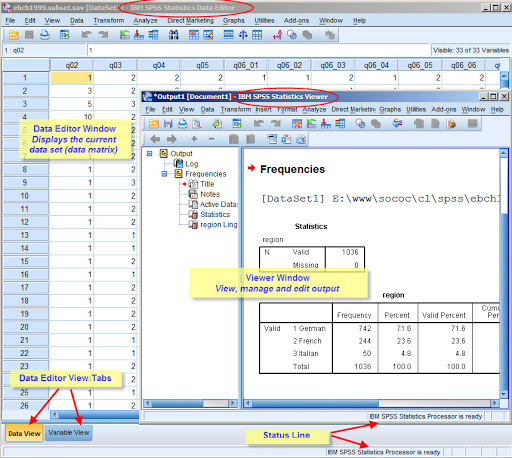512x458 pixels.
Task: Click the outline pane horizontal scrollbar
Action: pyautogui.click(x=190, y=404)
